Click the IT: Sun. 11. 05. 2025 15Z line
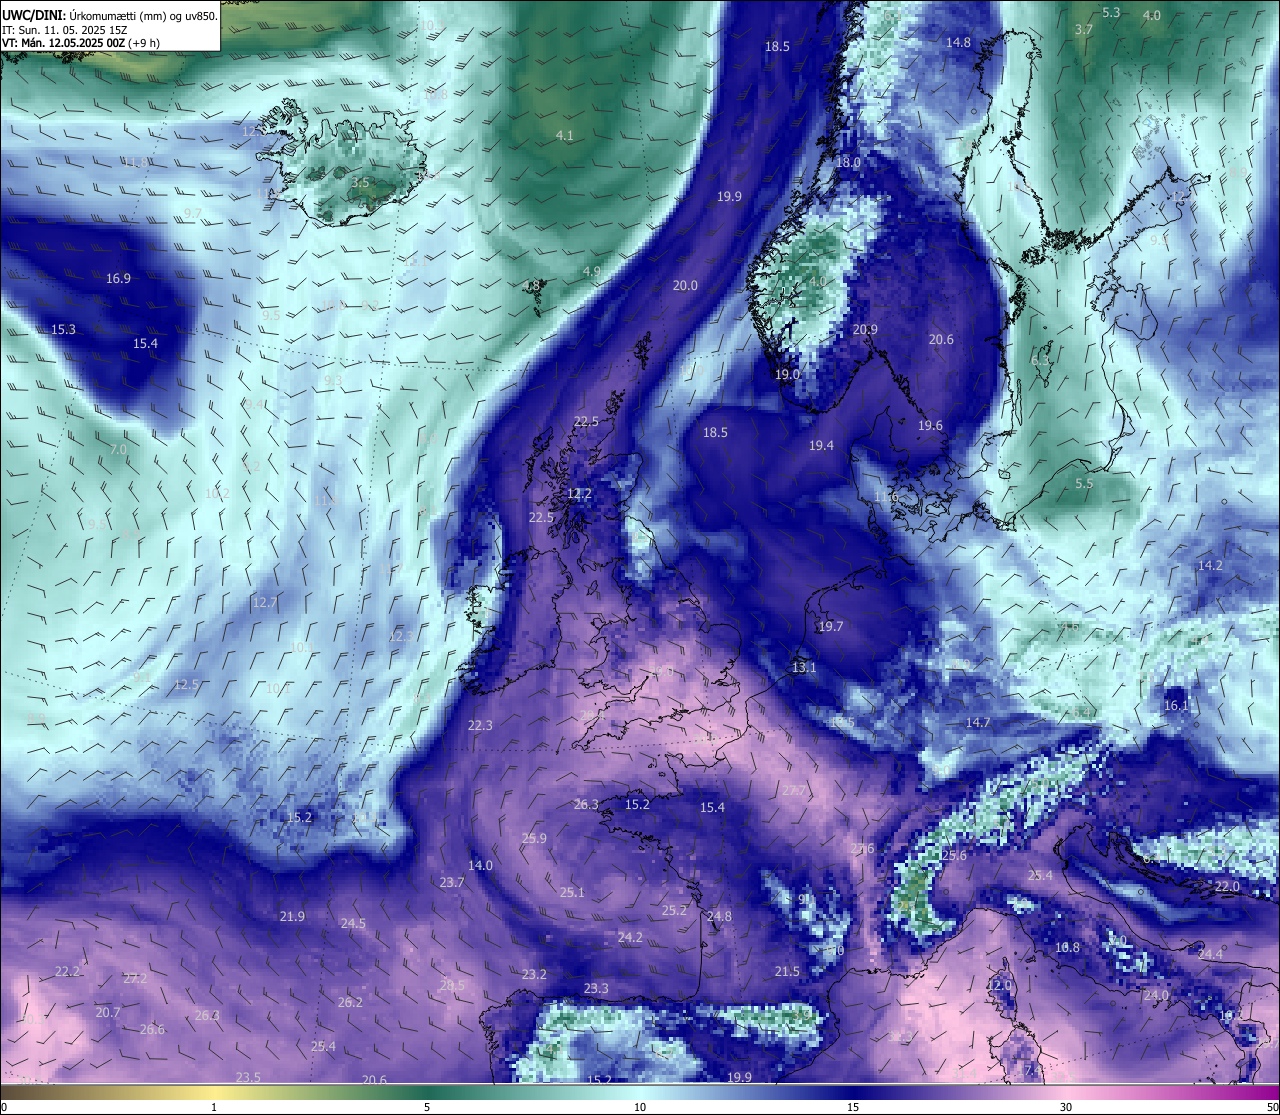 coord(64,31)
